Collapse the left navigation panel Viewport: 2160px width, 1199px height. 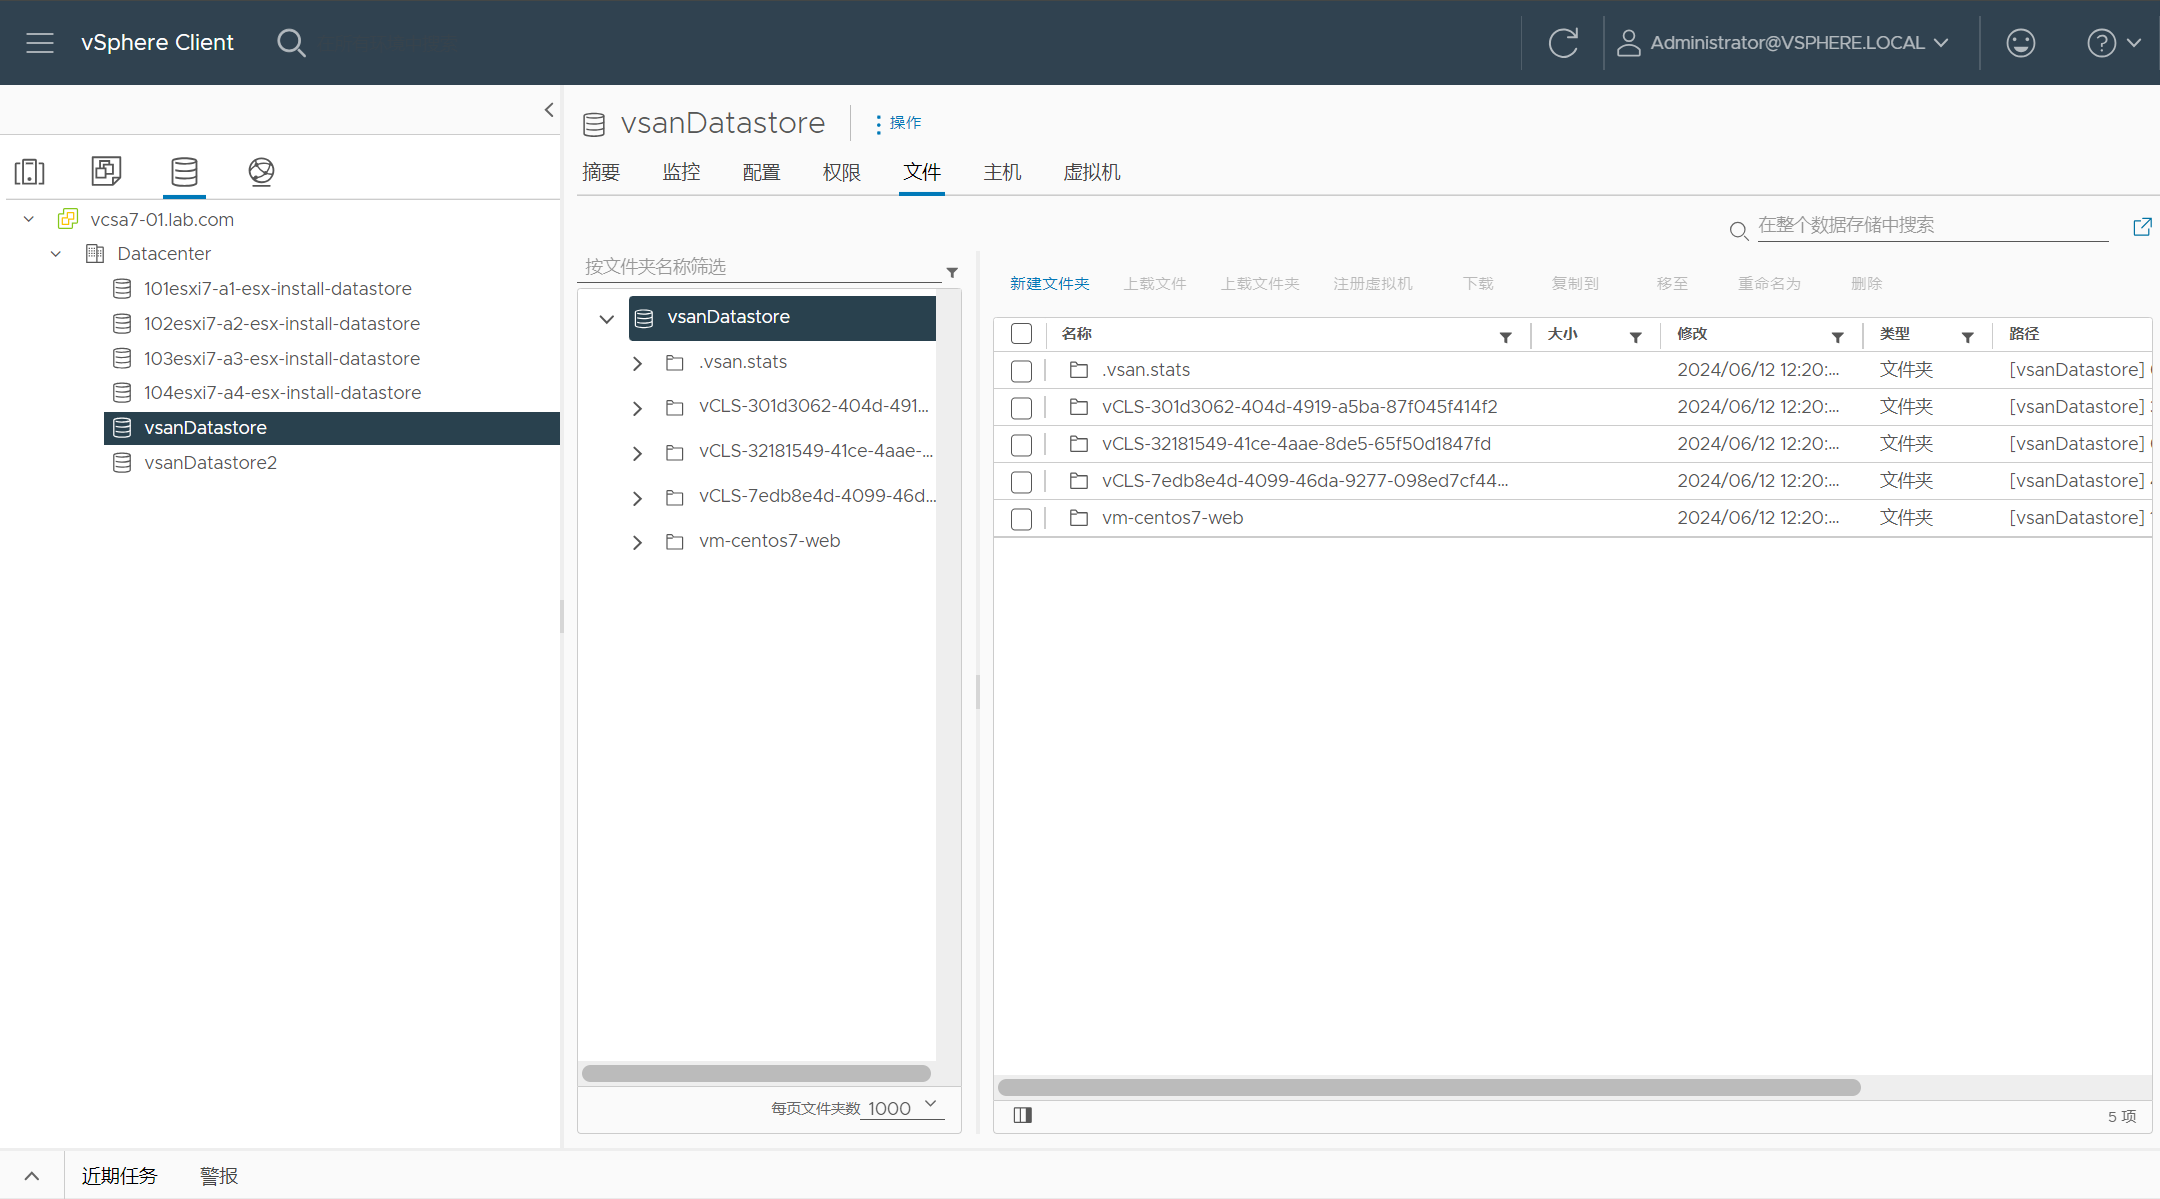[x=549, y=110]
